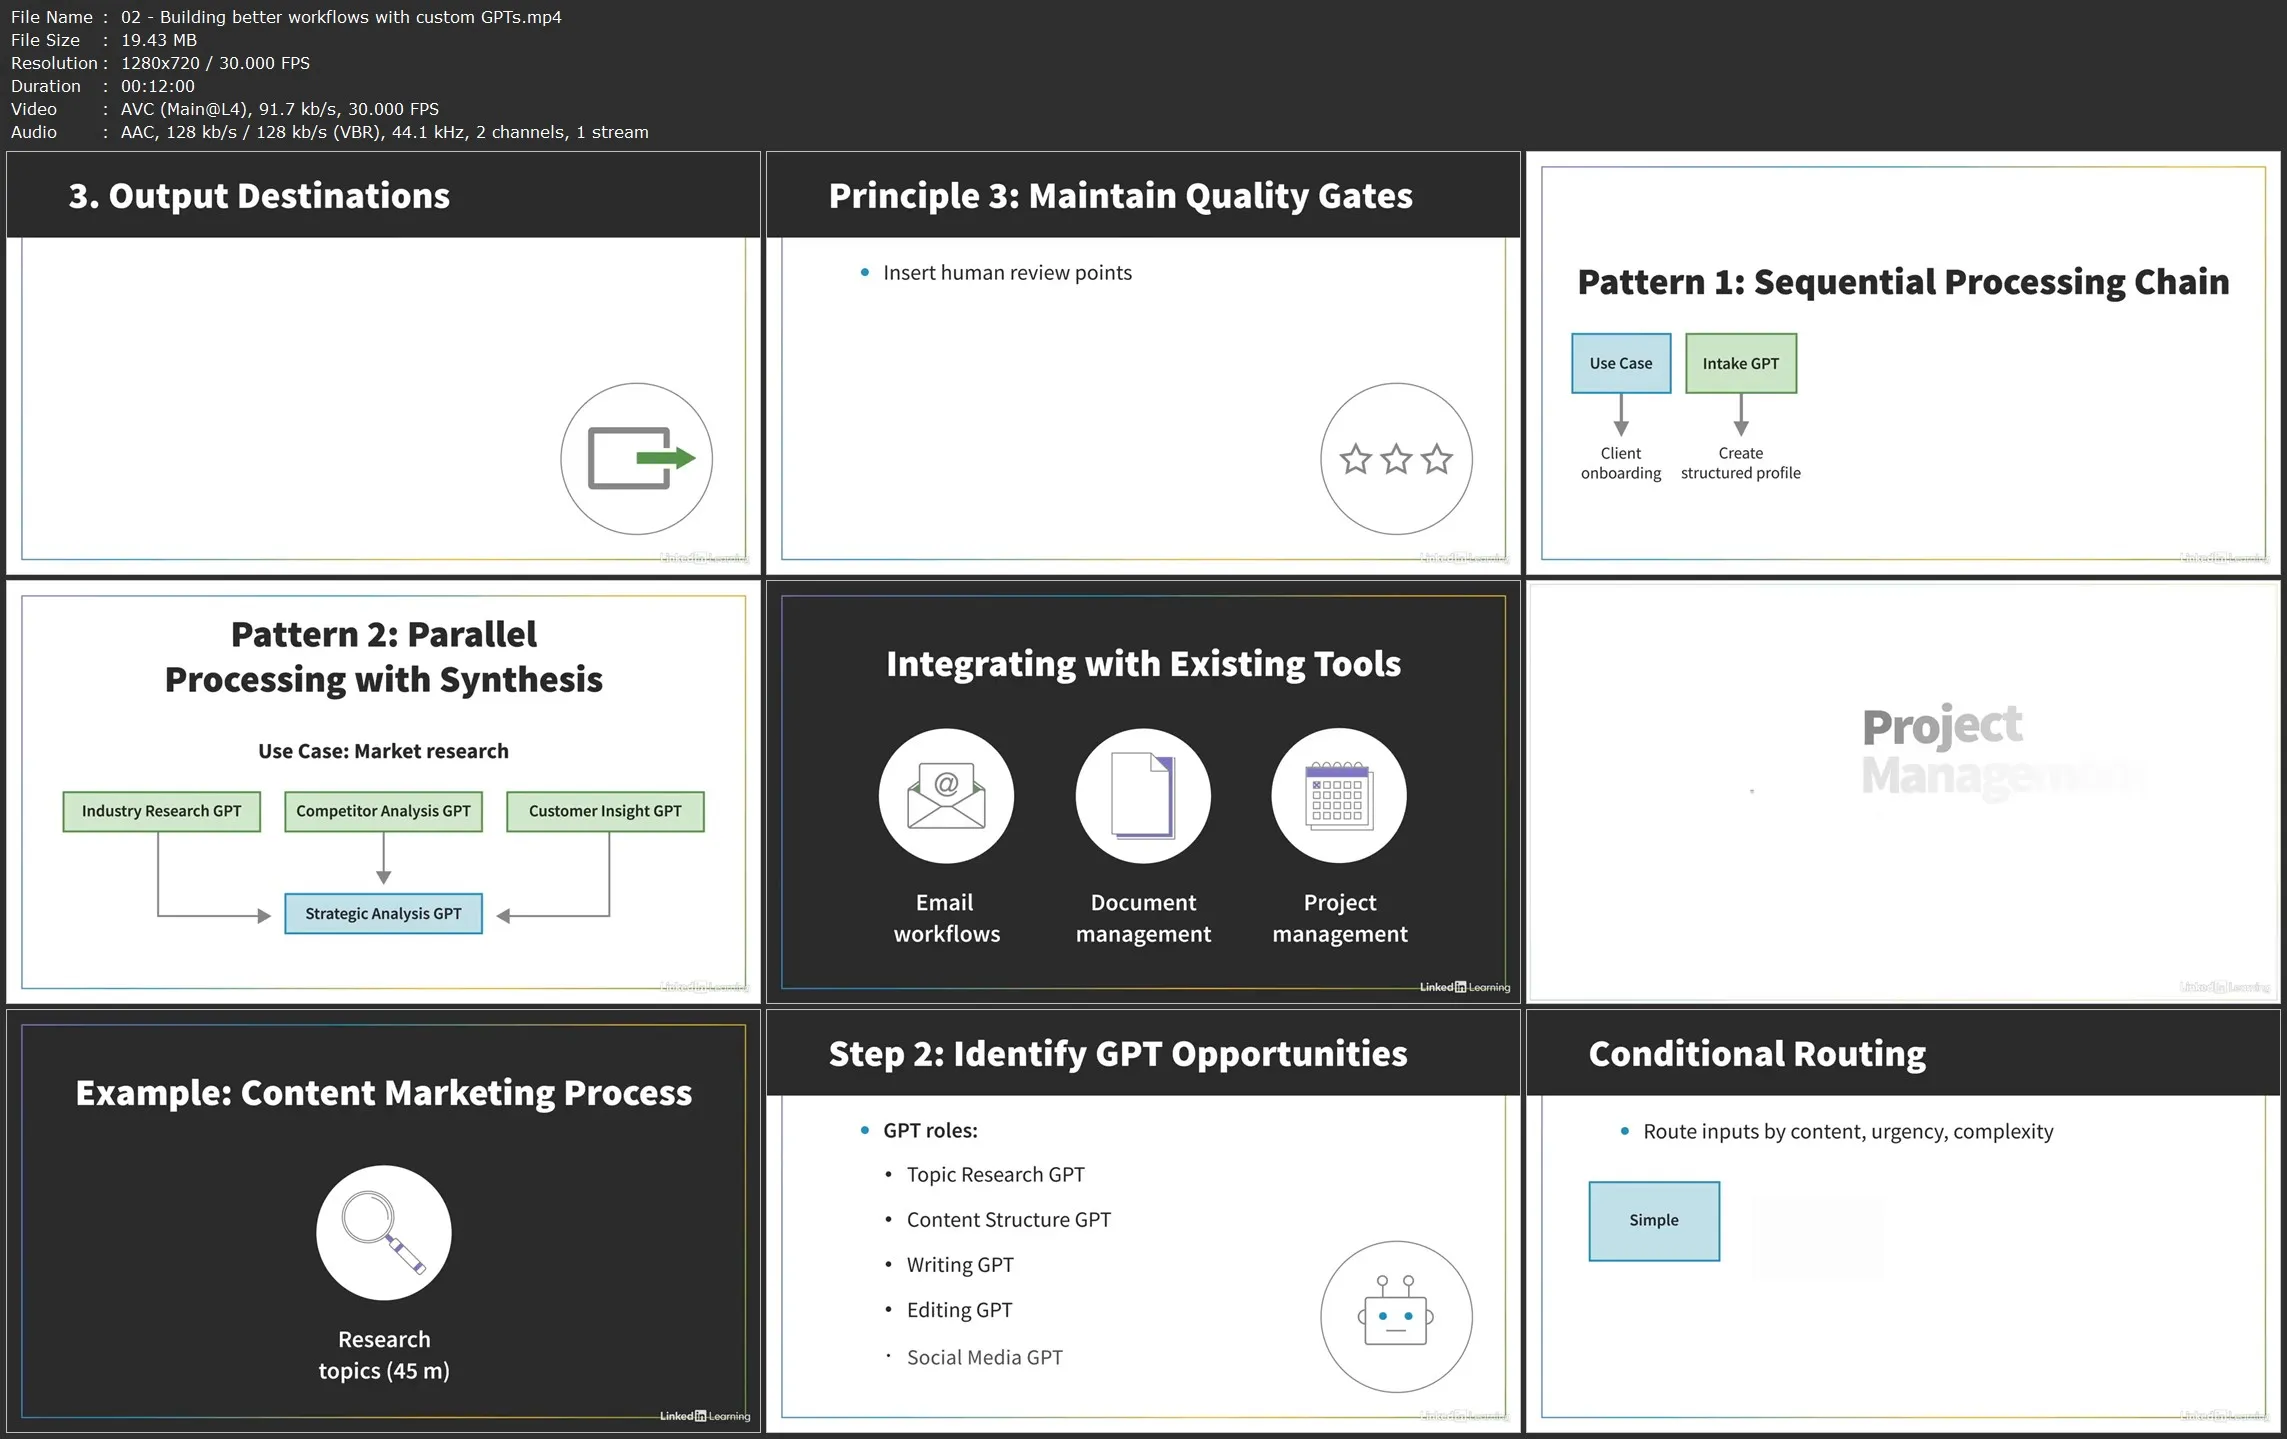Select the Competitor Analysis GPT box
The image size is (2287, 1439).
pyautogui.click(x=383, y=811)
